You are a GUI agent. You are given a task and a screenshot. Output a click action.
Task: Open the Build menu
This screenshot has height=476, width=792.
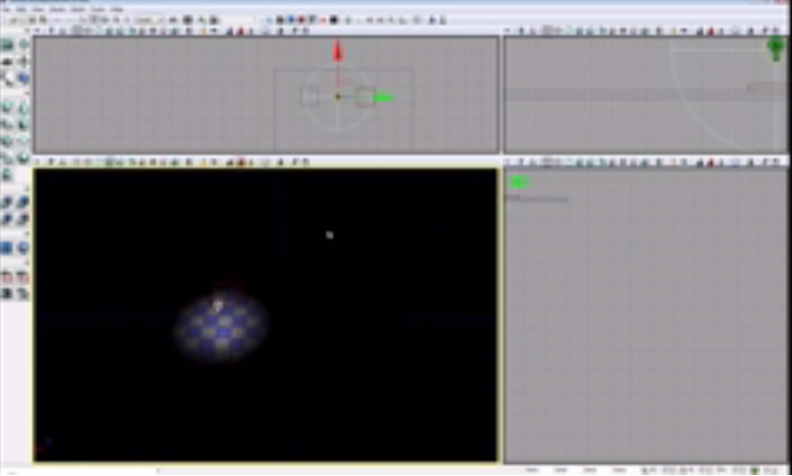[x=78, y=9]
